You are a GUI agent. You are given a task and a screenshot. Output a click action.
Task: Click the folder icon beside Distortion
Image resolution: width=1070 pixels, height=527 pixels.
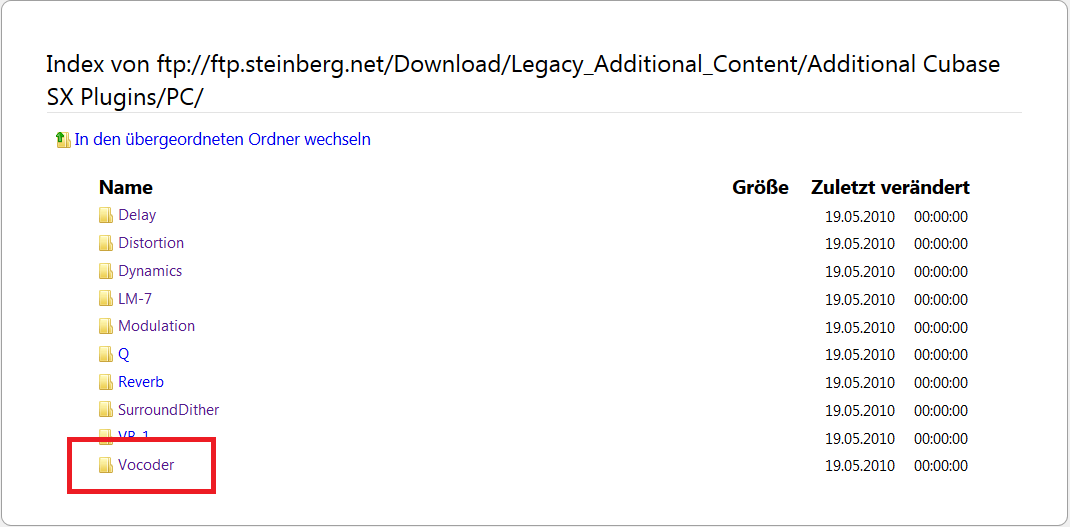106,244
